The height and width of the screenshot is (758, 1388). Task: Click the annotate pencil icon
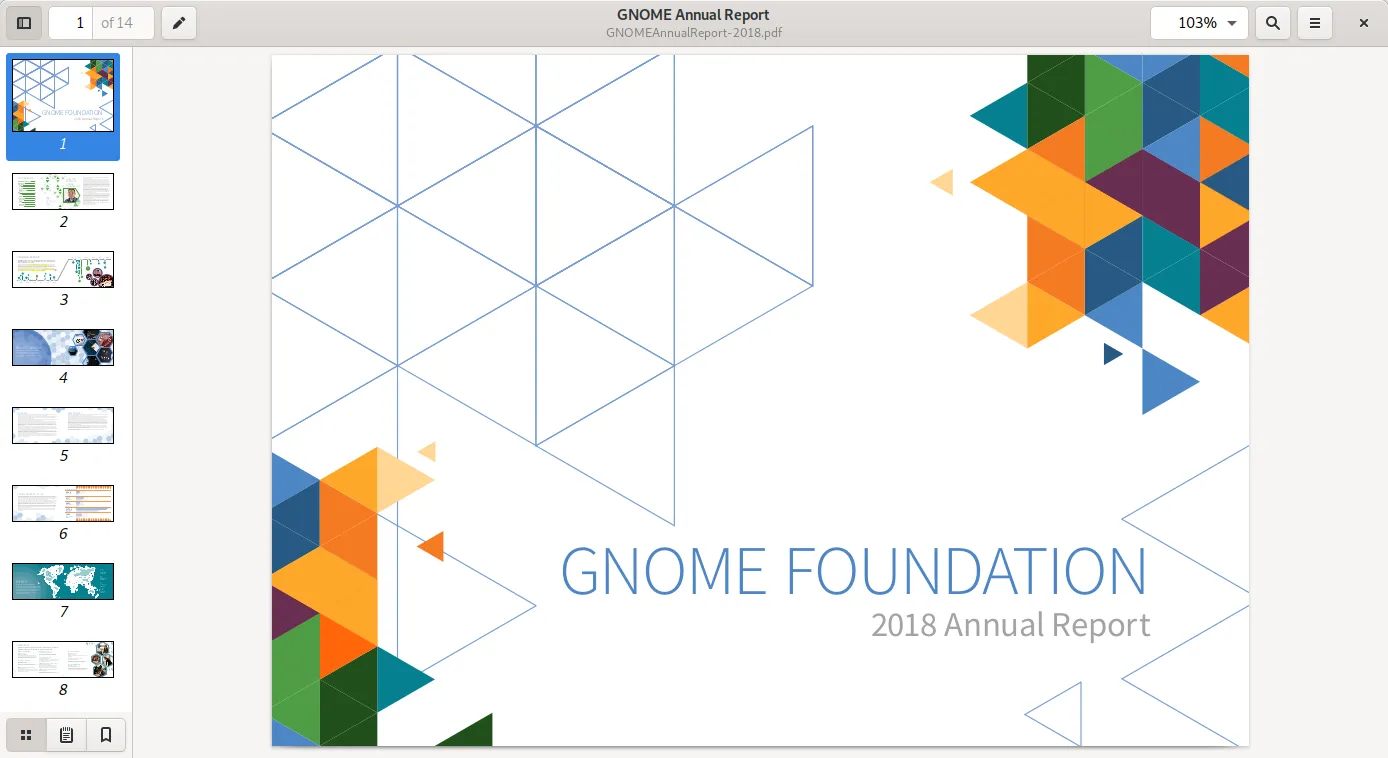[x=179, y=23]
